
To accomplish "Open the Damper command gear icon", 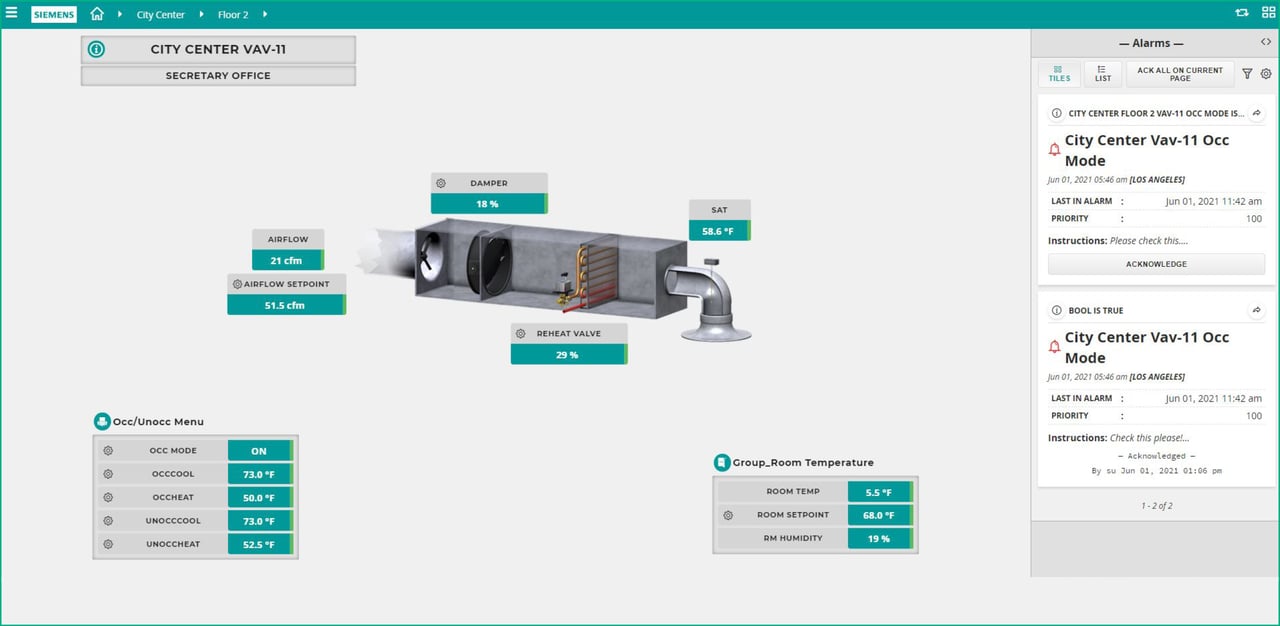I will point(440,183).
